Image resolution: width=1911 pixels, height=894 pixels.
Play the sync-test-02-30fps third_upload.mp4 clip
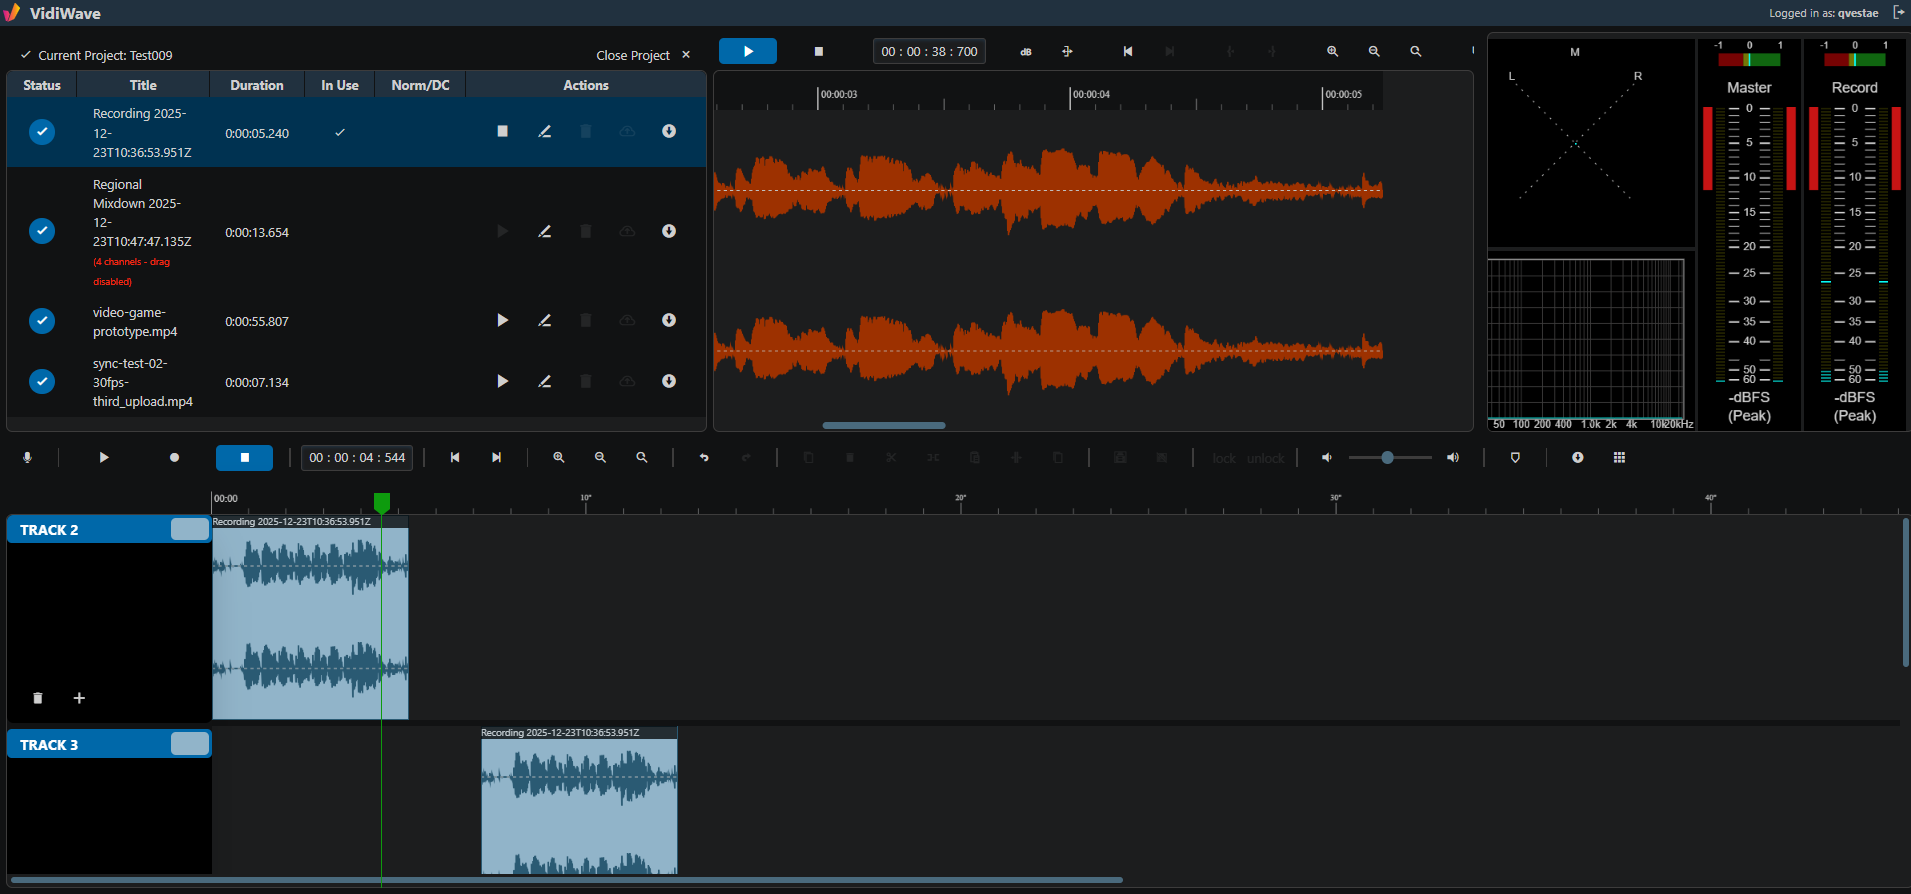coord(502,381)
